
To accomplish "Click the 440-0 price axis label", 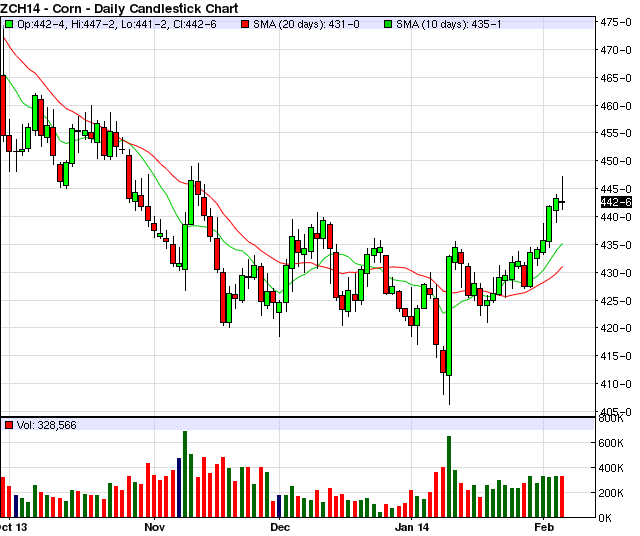I will 616,217.
